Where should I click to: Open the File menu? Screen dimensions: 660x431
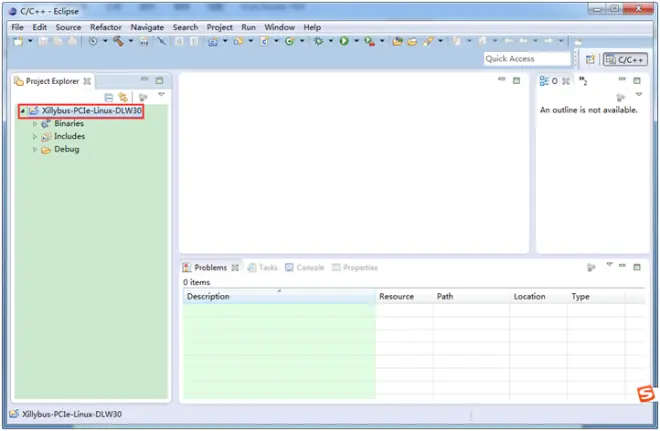17,27
